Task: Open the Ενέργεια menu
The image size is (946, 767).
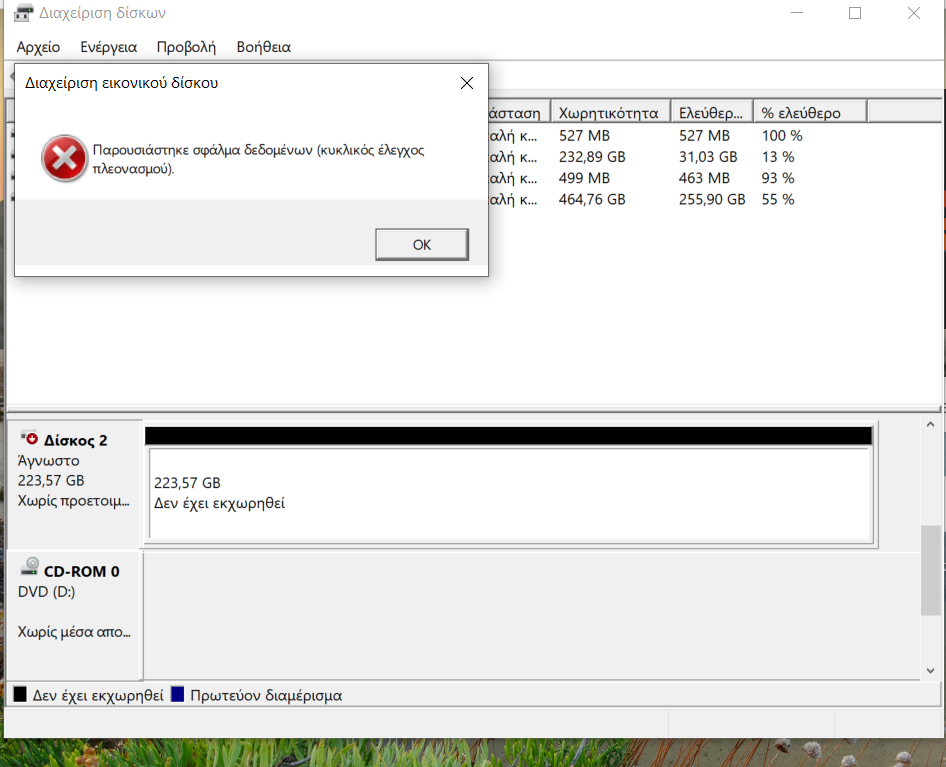Action: click(x=109, y=47)
